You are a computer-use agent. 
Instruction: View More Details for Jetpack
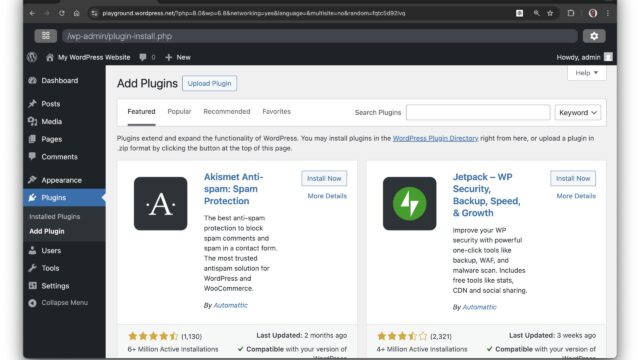pos(576,196)
